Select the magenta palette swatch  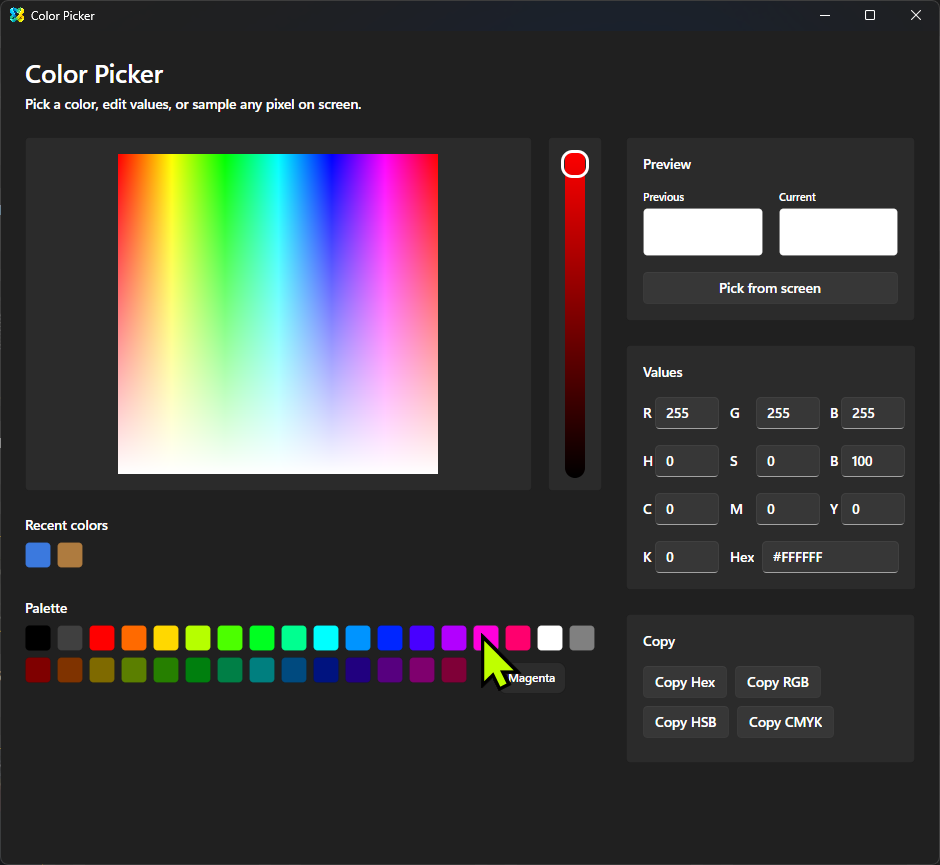(x=486, y=636)
